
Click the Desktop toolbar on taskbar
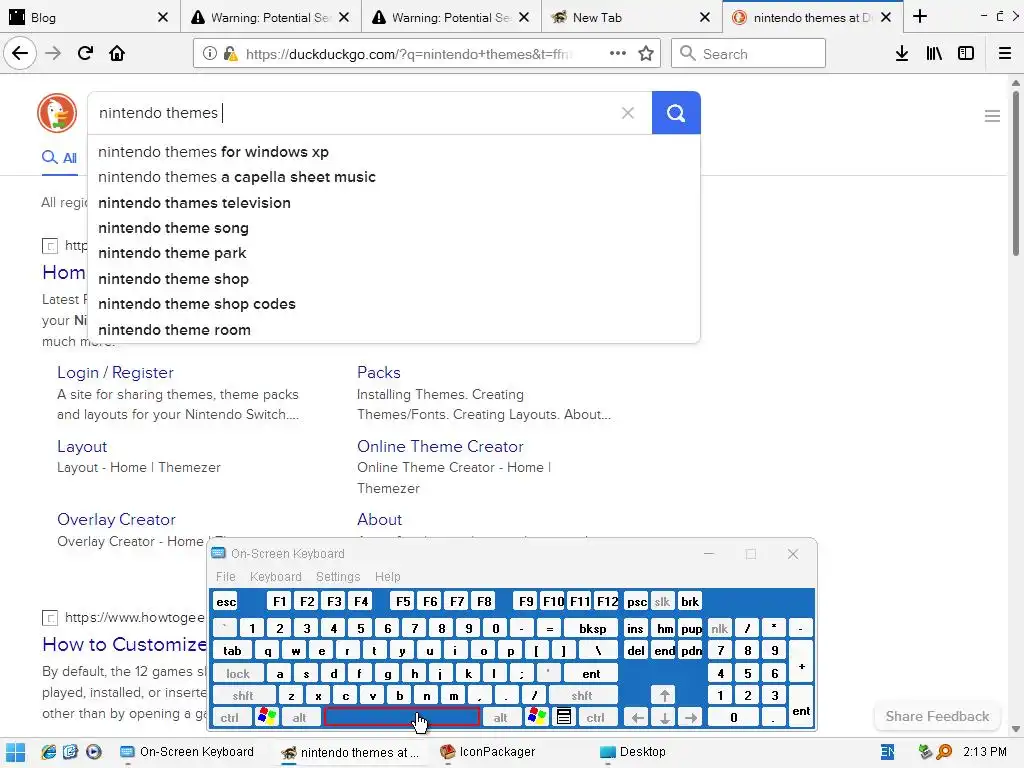[633, 752]
